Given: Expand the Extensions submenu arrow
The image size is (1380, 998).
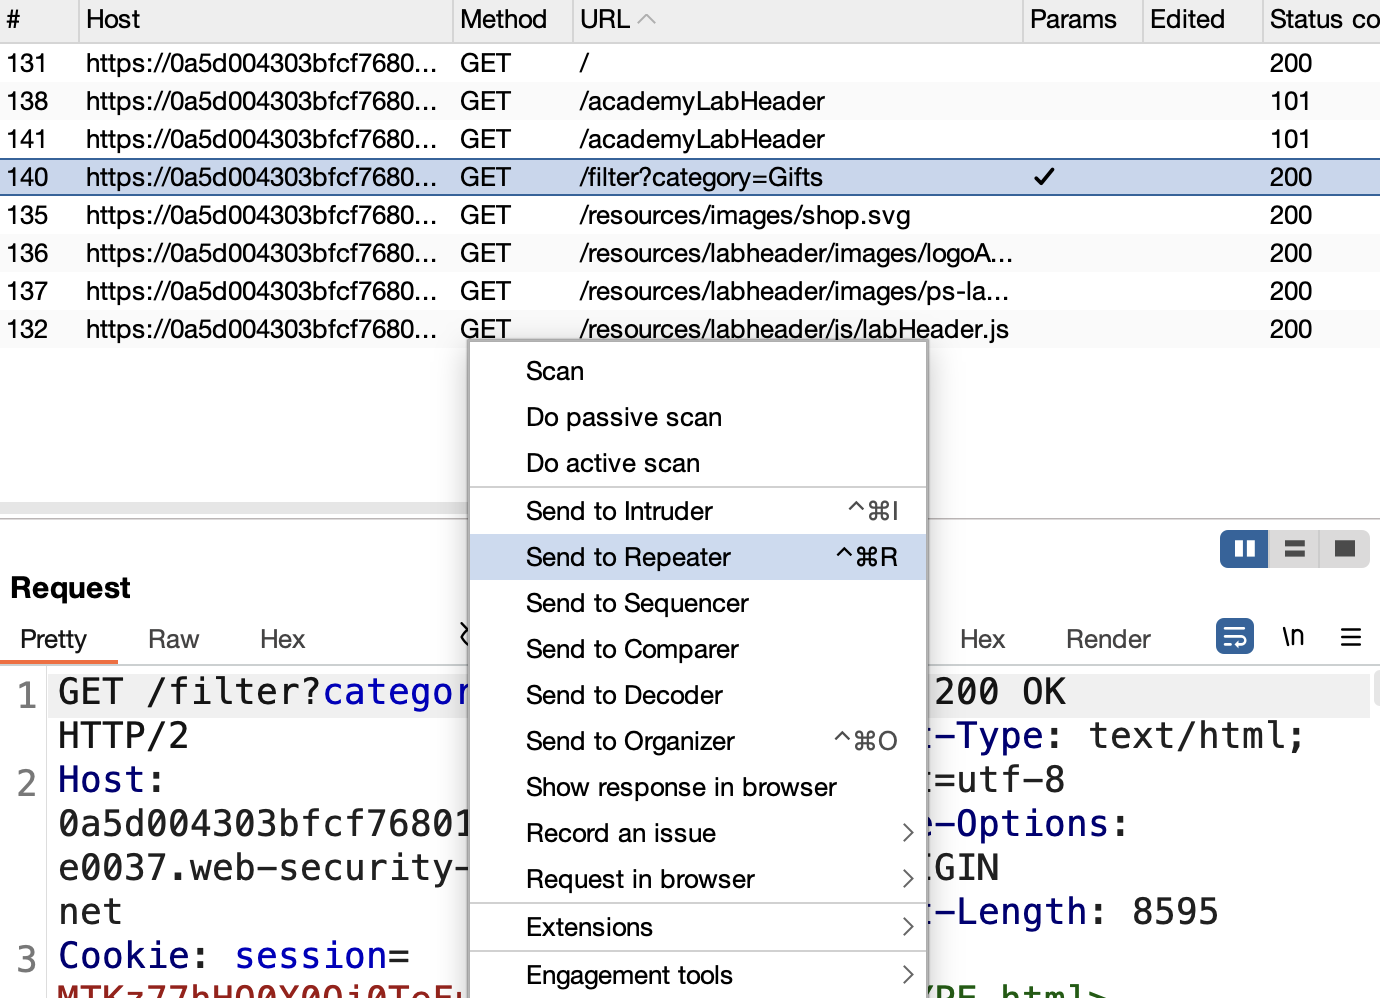Looking at the screenshot, I should pyautogui.click(x=907, y=927).
